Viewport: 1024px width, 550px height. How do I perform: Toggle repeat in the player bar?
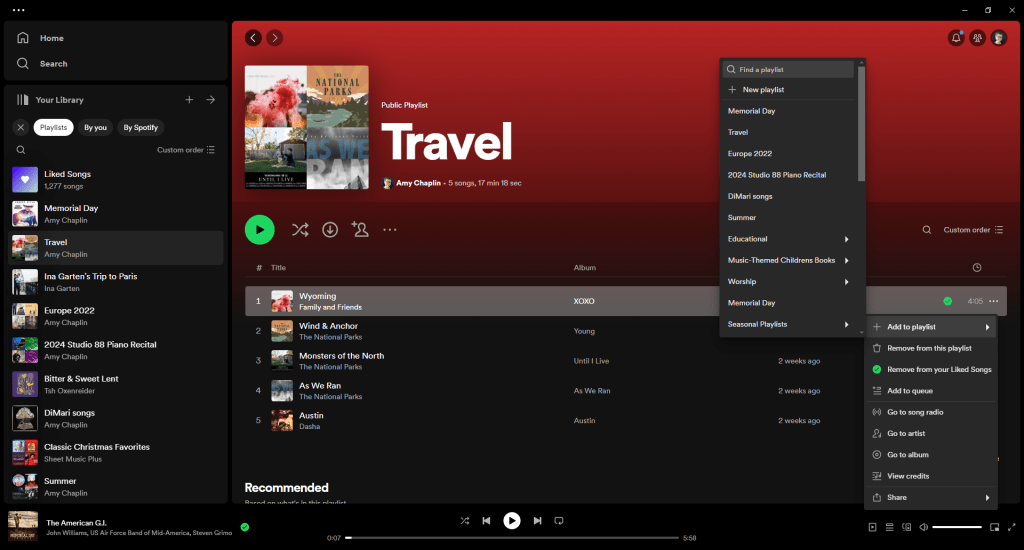(x=559, y=521)
